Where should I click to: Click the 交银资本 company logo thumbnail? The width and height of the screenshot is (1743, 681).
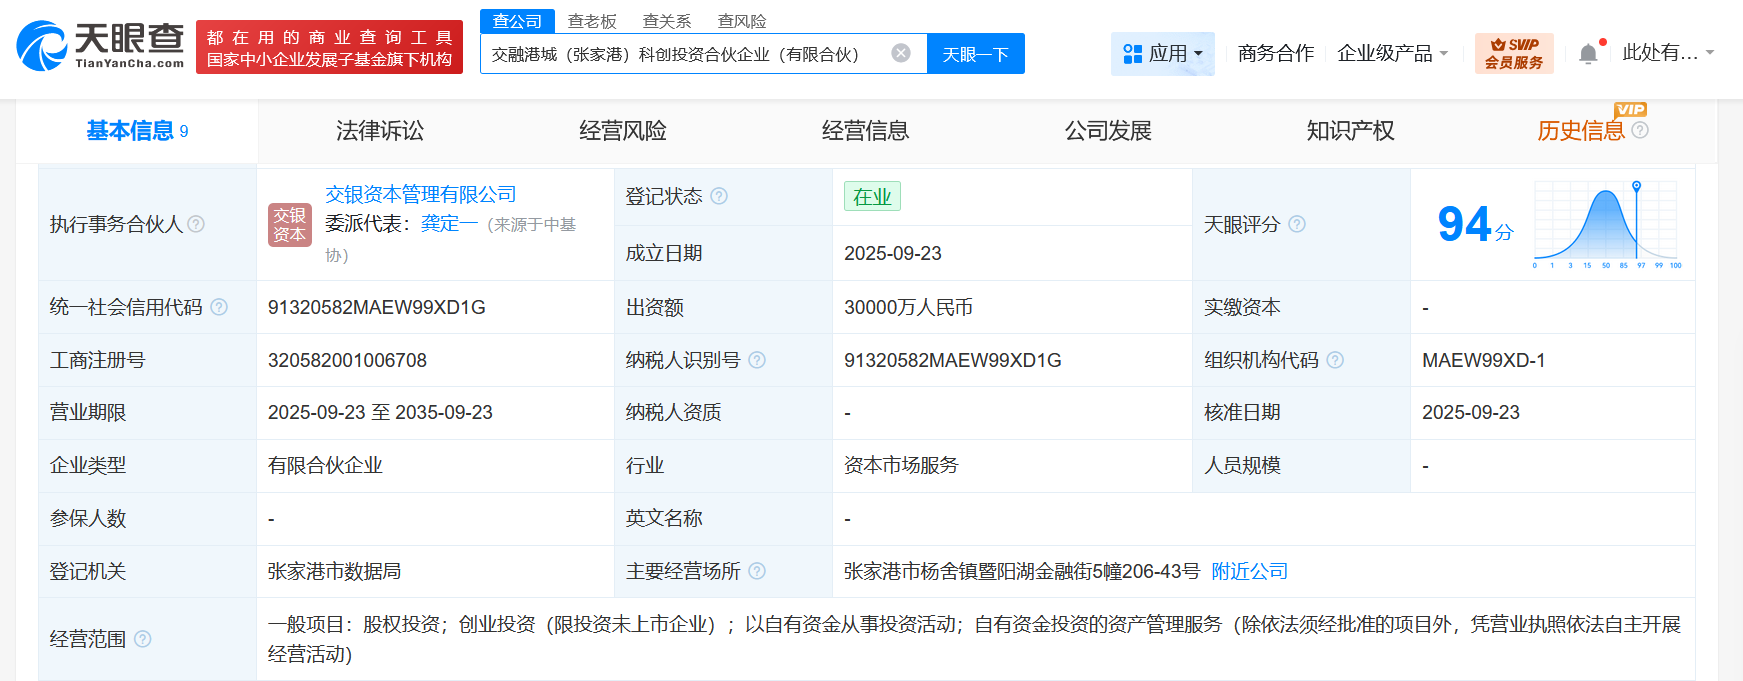tap(290, 224)
